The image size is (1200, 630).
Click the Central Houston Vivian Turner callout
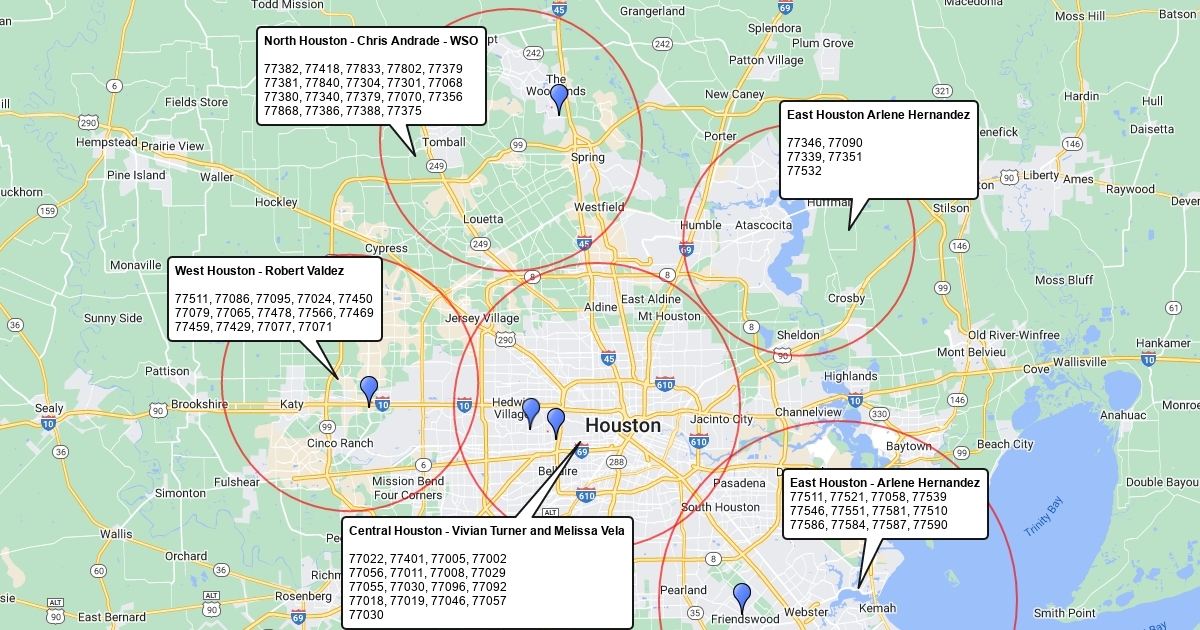pos(487,572)
